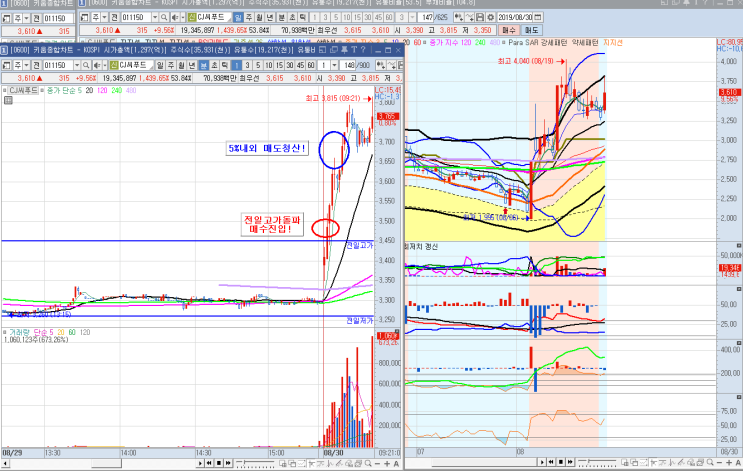Click zoom magnifier icon in front chart bottom bar

coord(368,463)
